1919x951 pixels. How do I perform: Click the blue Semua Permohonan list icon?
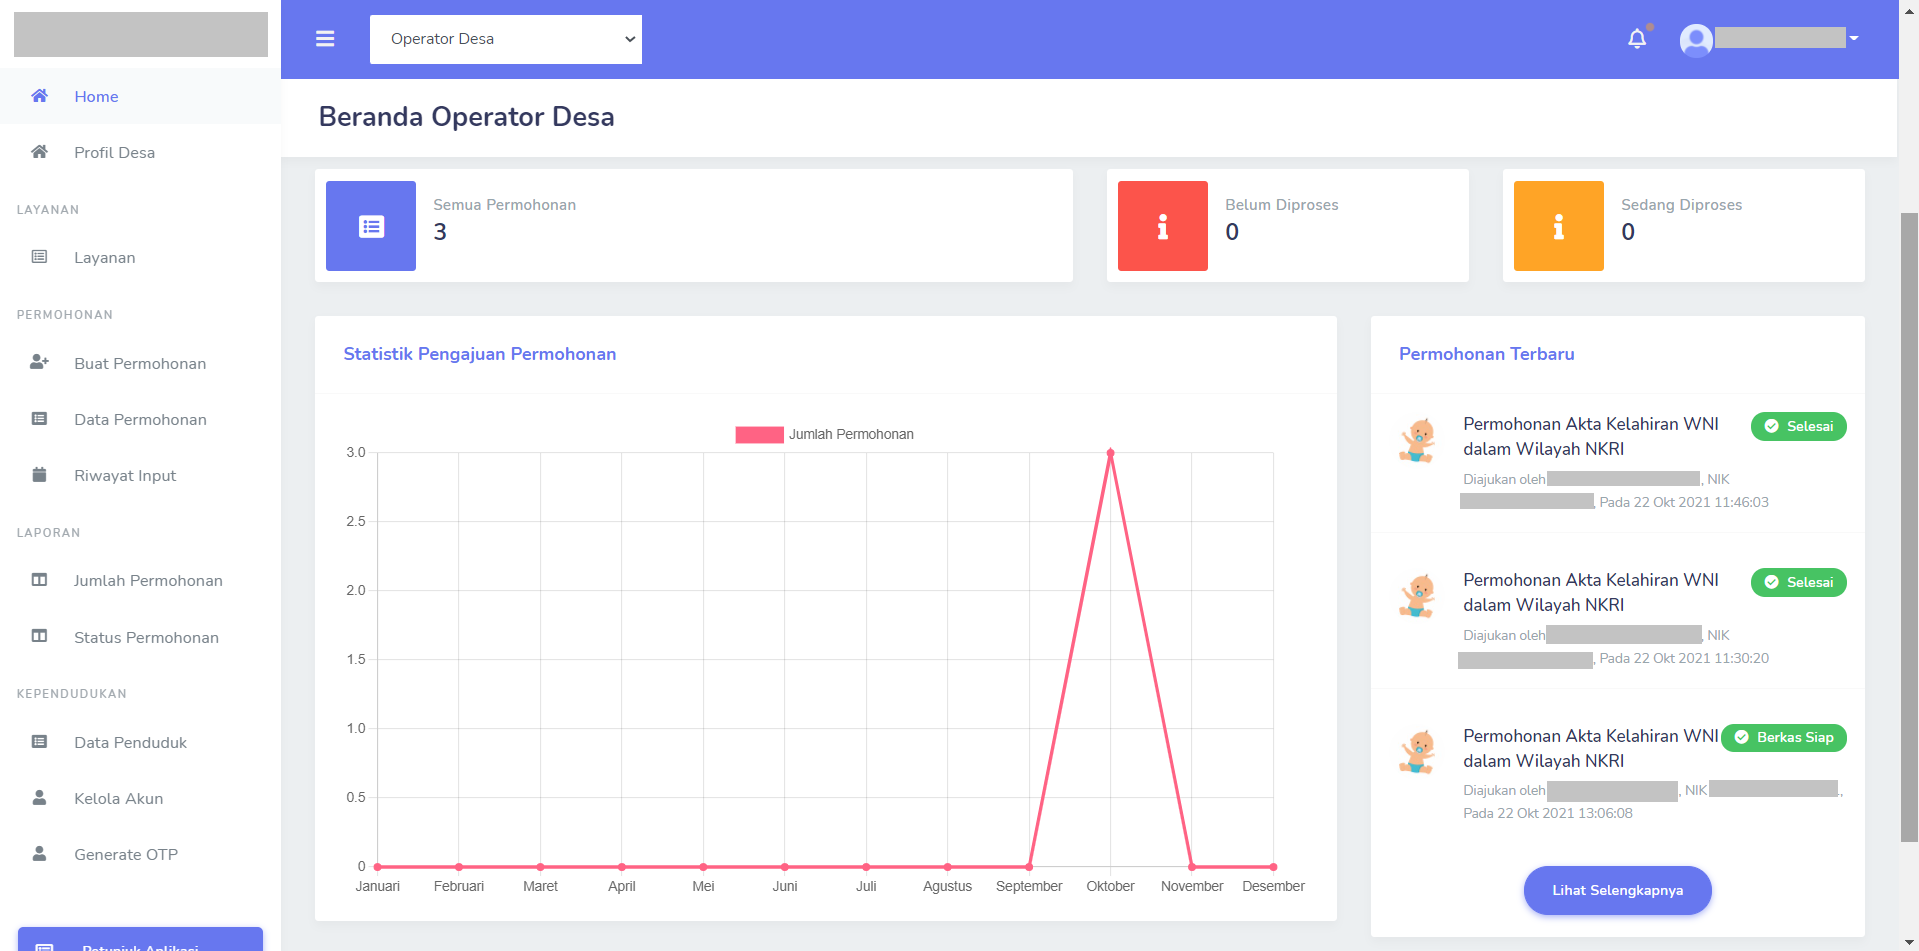click(371, 226)
